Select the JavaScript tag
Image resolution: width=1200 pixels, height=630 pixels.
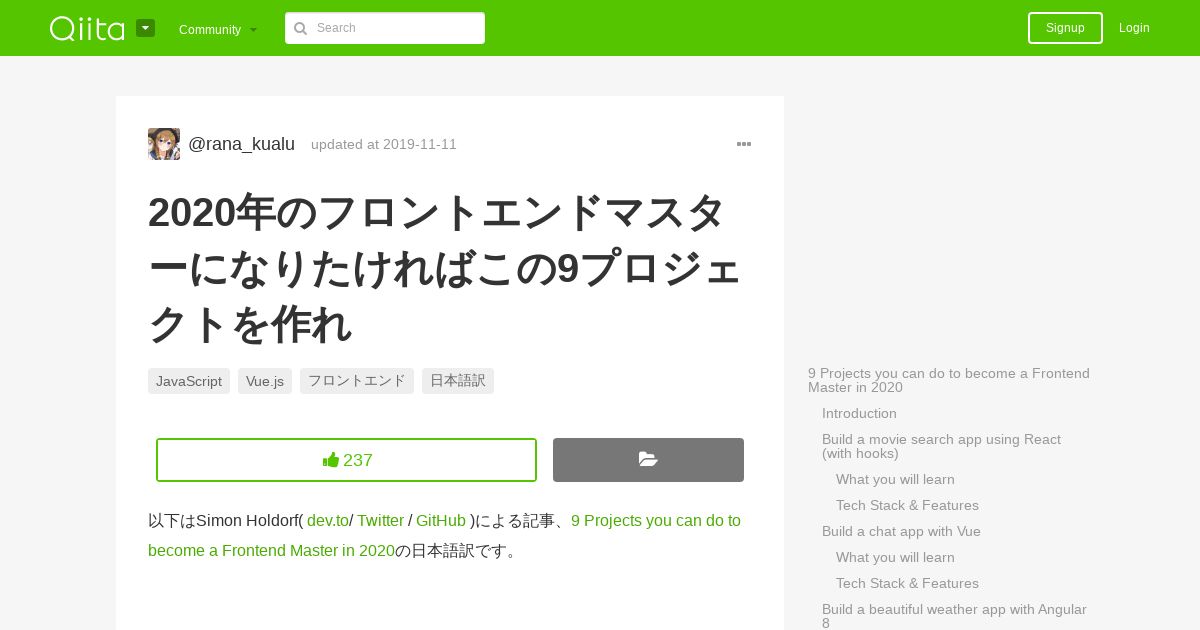tap(189, 381)
